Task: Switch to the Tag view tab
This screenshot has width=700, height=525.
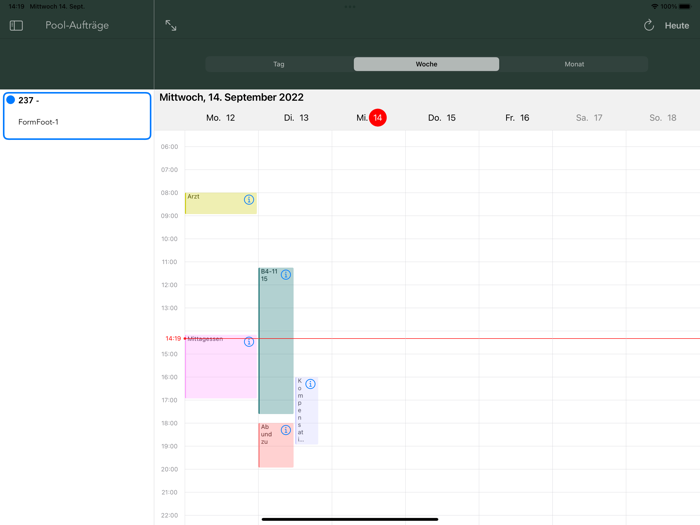Action: [x=279, y=64]
